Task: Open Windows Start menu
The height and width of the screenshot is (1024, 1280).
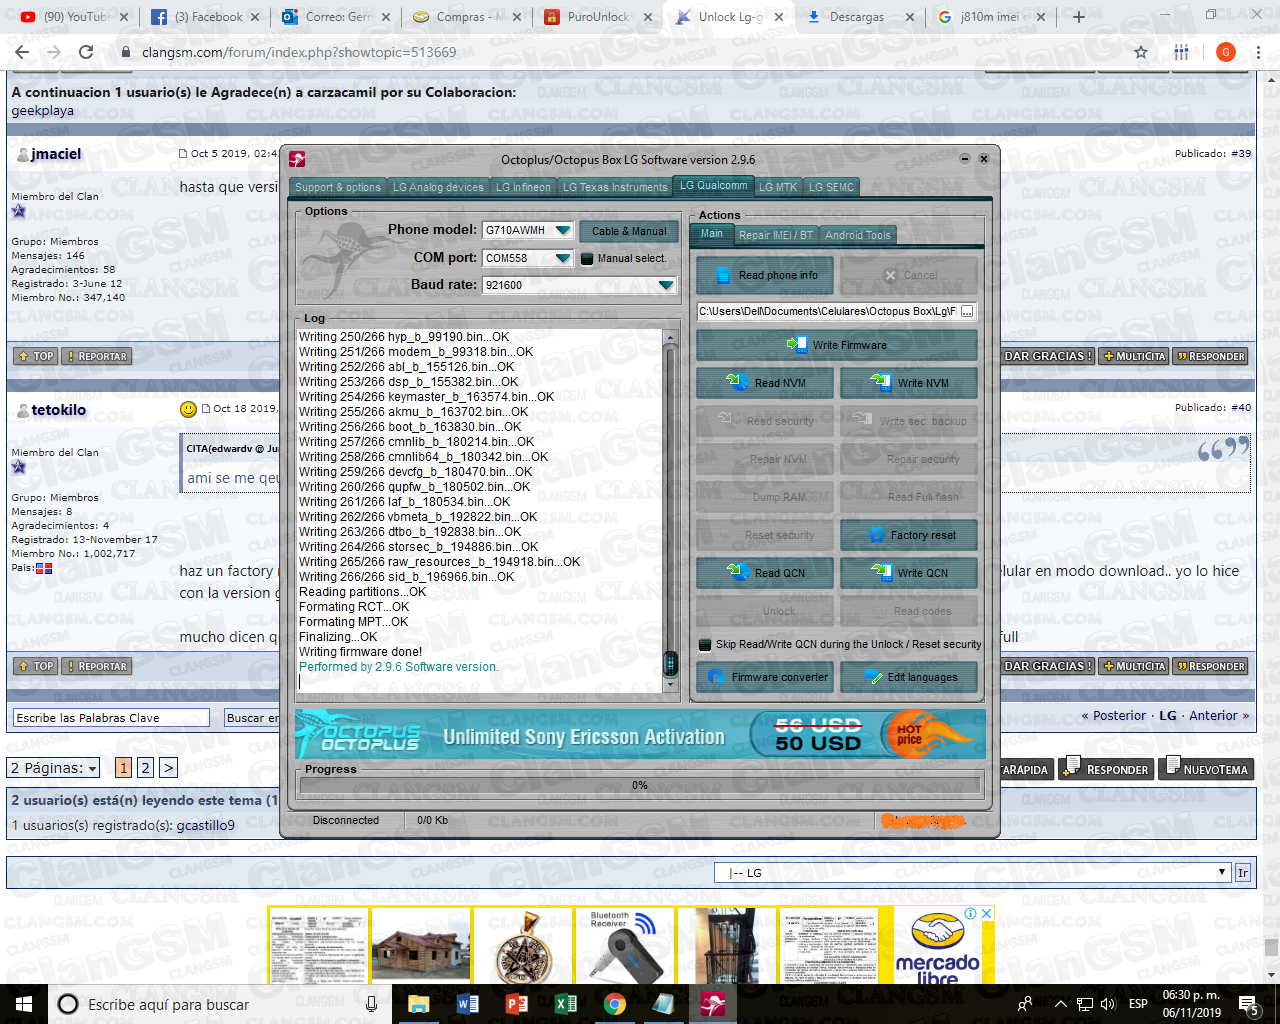Action: point(24,1004)
